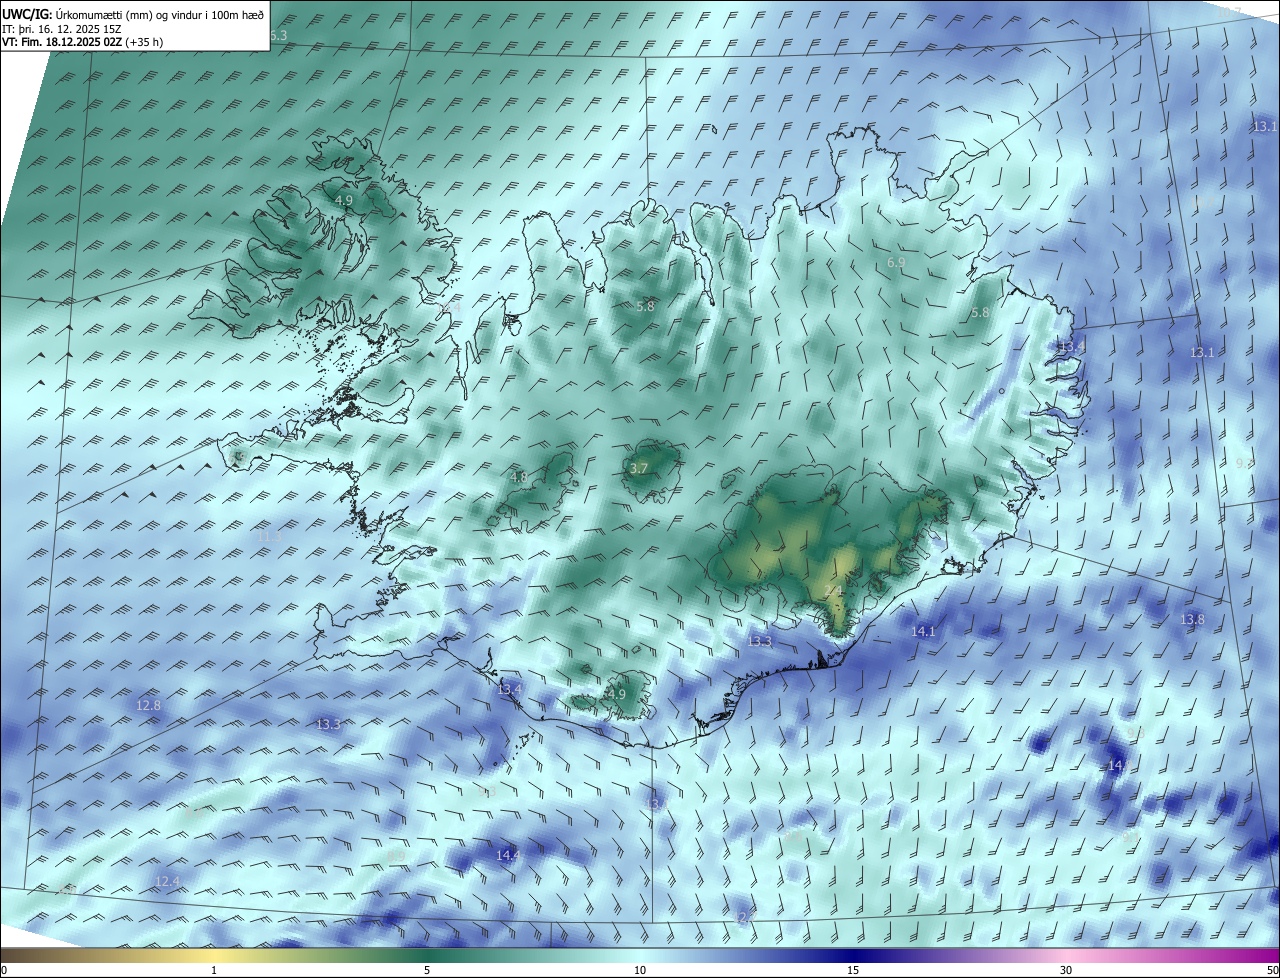
Task: Click the 4.8 value label on the map
Action: tap(519, 477)
